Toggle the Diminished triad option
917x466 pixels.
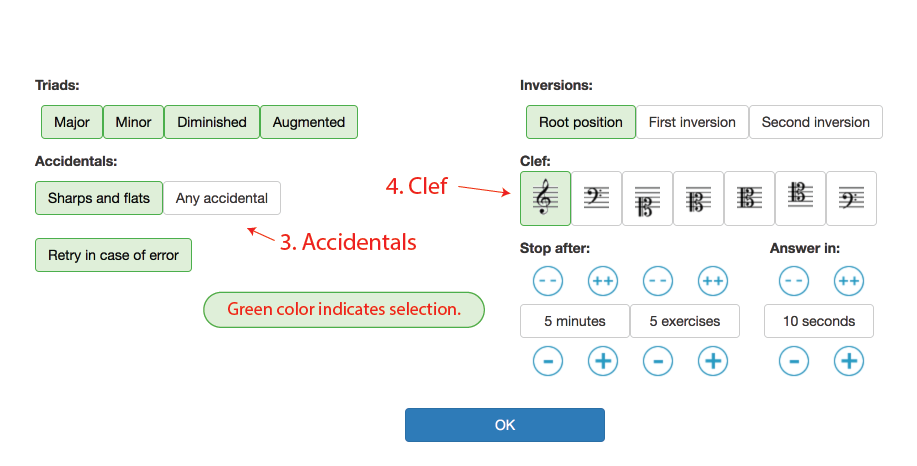212,122
